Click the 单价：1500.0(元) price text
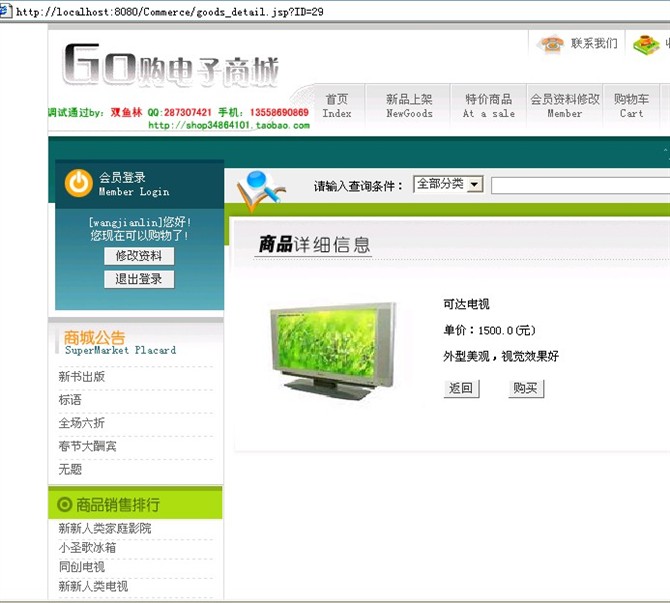 point(489,330)
